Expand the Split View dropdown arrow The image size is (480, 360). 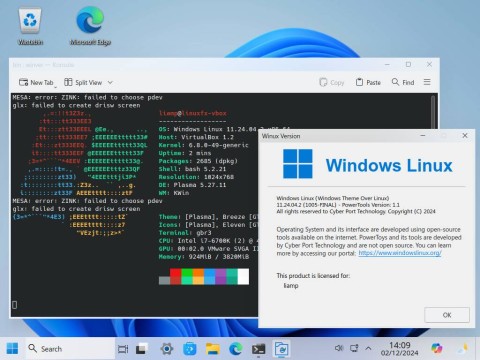click(110, 82)
